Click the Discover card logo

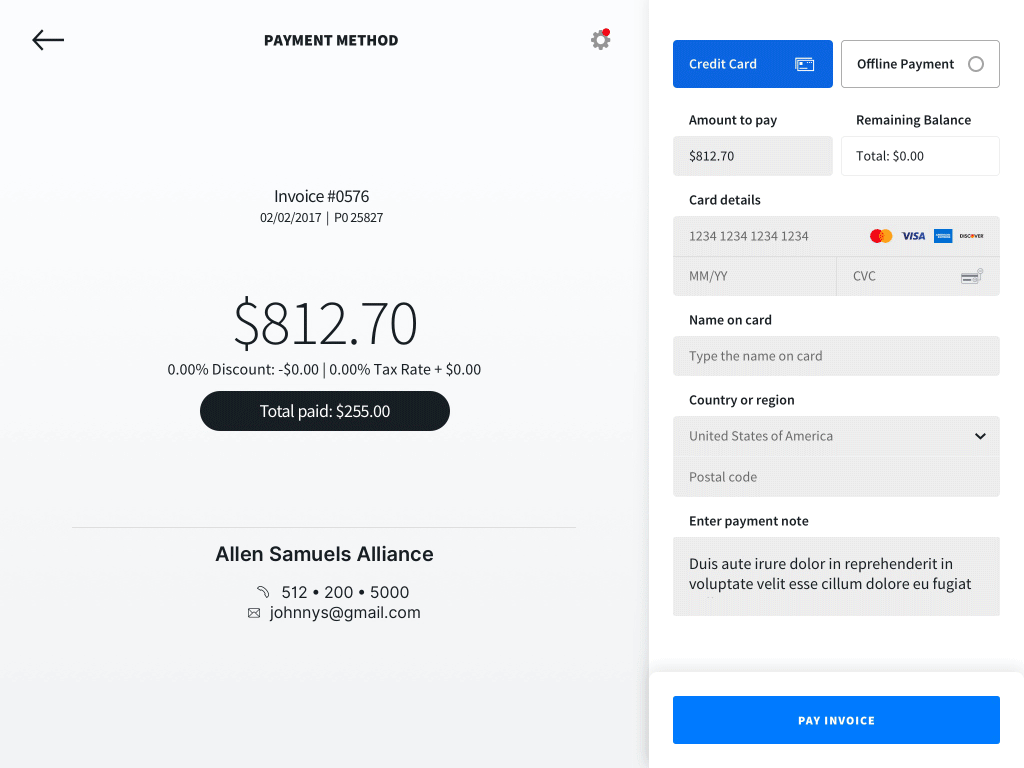972,236
